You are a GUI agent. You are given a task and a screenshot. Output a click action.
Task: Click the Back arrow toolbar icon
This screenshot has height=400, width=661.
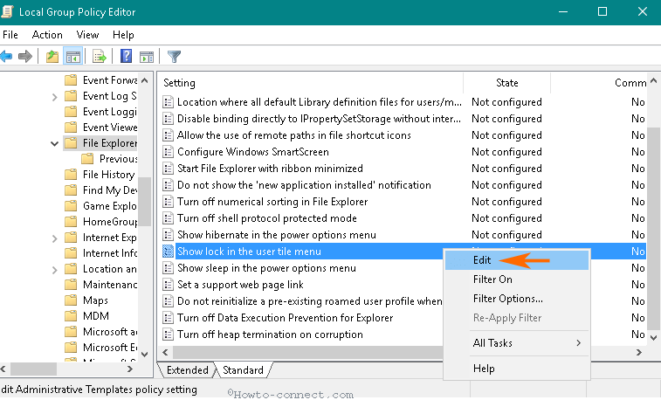(6, 56)
